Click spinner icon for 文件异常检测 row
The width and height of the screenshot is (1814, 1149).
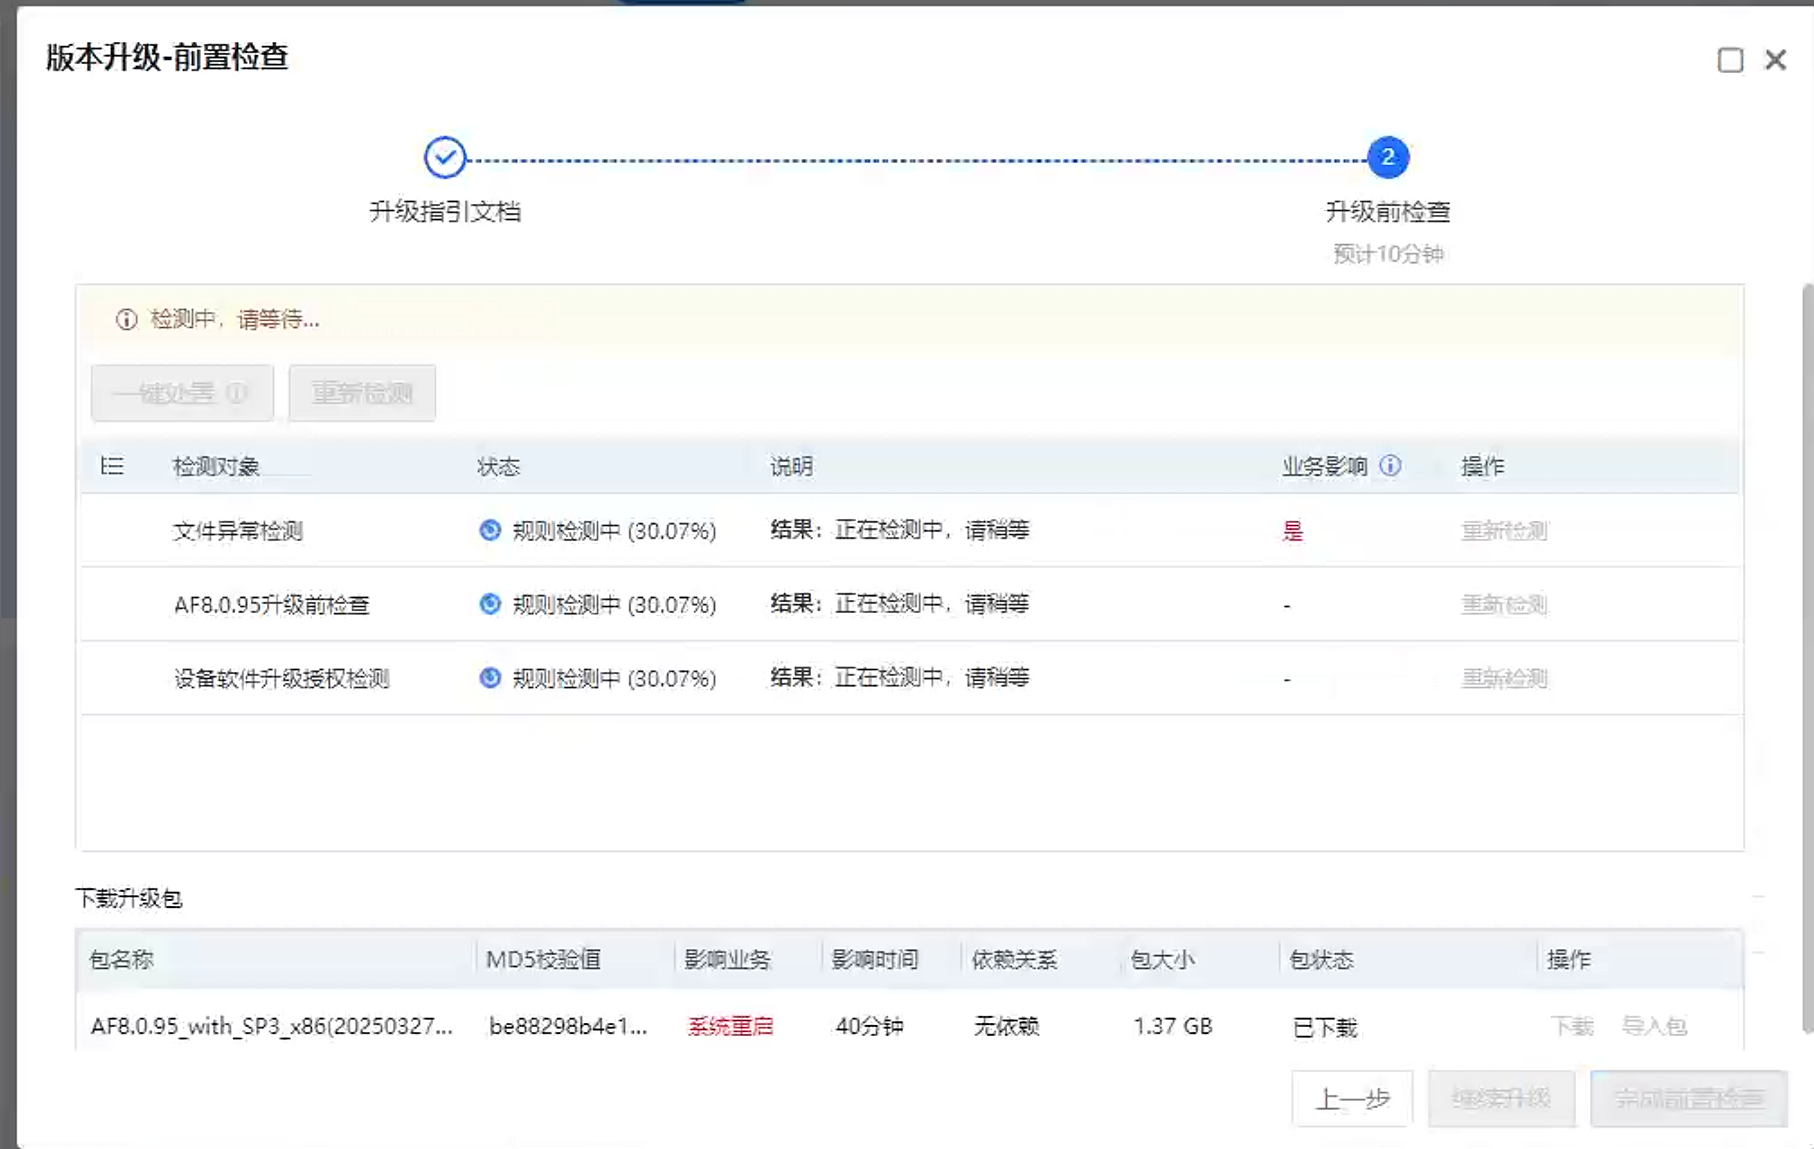[x=490, y=530]
